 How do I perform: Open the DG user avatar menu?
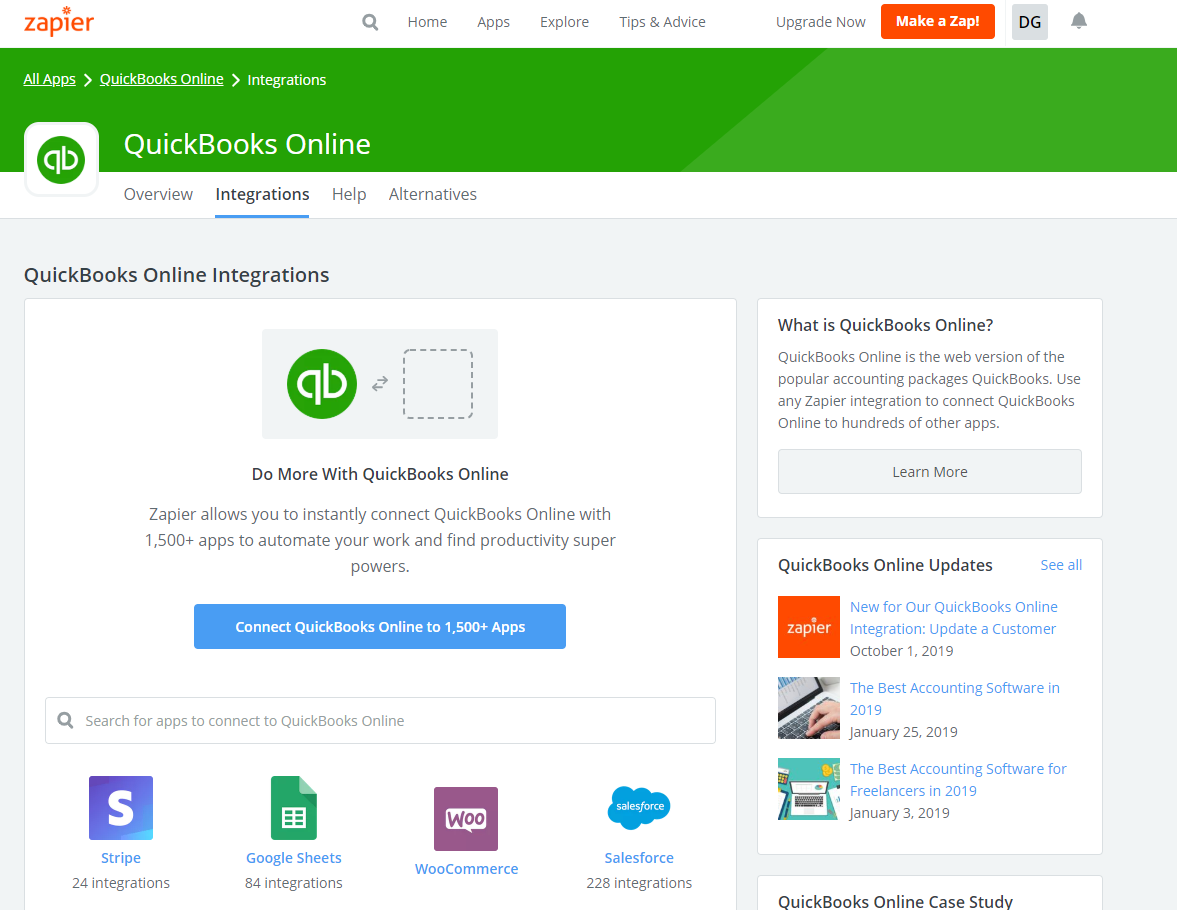tap(1030, 22)
